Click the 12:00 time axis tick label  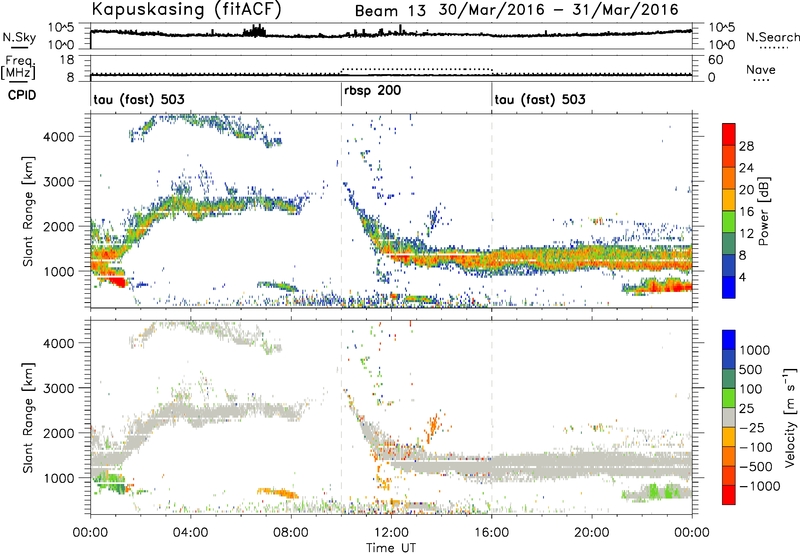[391, 533]
